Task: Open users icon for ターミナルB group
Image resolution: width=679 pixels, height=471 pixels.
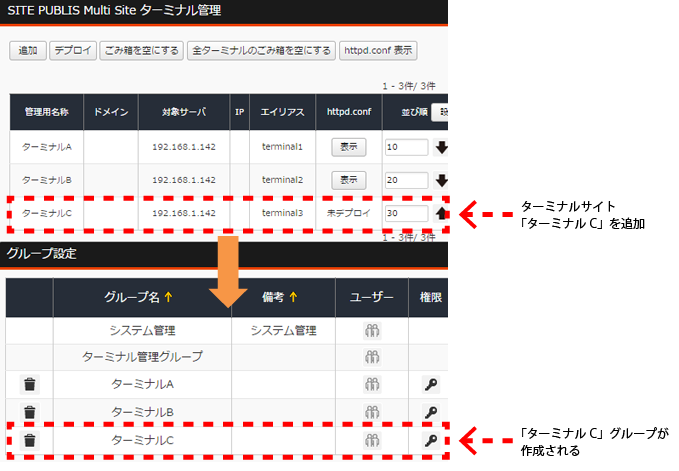Action: point(372,412)
